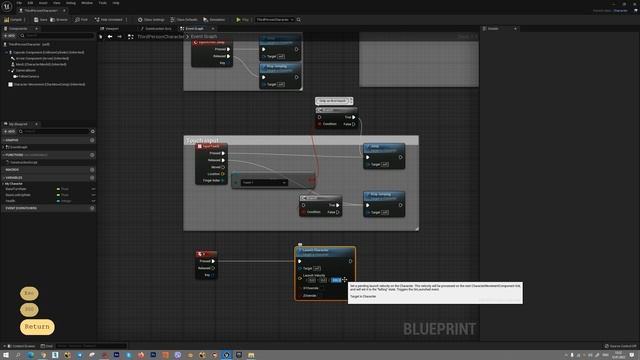Open compile options menu beside Compile

point(25,20)
